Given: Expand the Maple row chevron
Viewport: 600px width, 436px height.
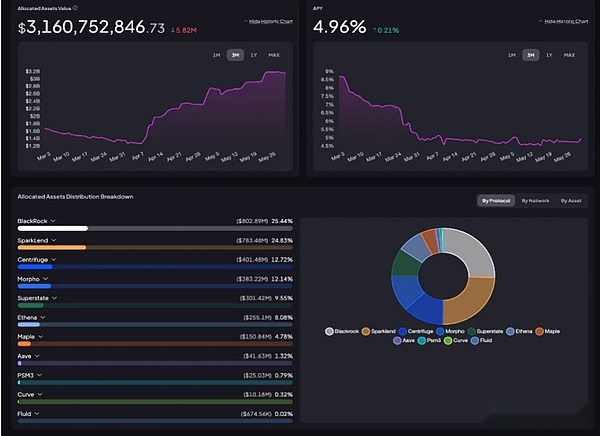Looking at the screenshot, I should (41, 337).
